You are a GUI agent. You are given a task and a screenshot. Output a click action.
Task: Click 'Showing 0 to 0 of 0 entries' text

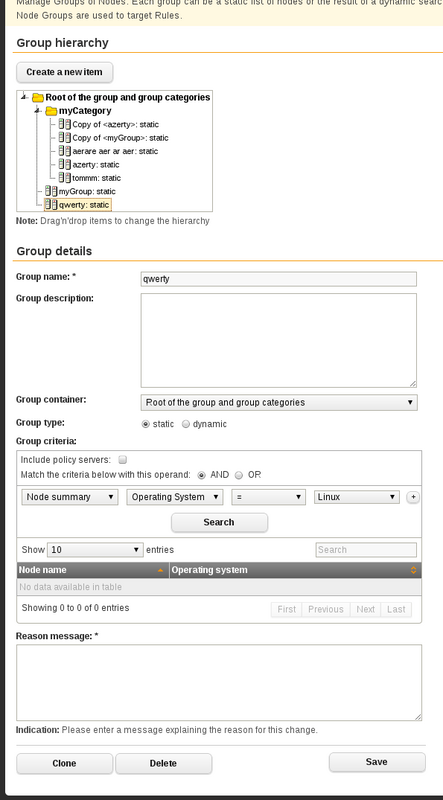click(76, 608)
